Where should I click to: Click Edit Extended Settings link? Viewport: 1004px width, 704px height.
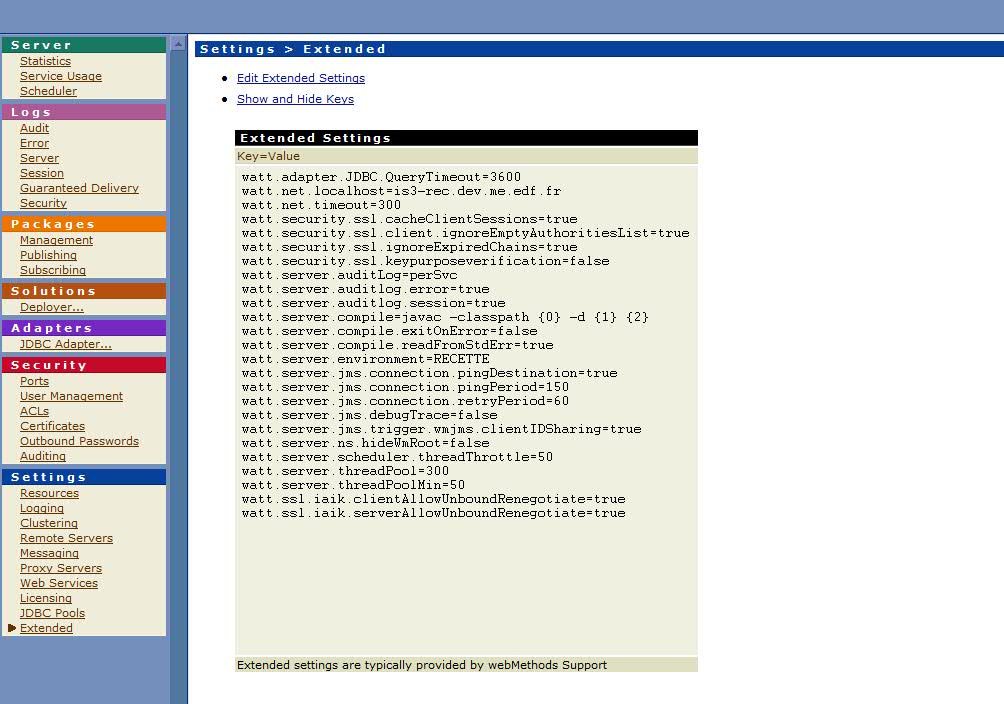tap(300, 78)
